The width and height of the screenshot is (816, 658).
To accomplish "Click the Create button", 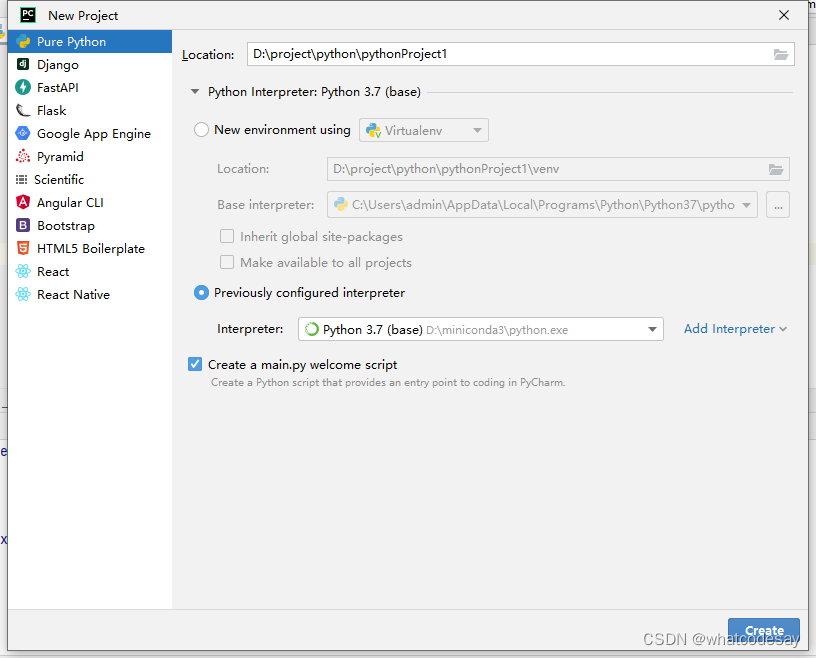I will [763, 631].
